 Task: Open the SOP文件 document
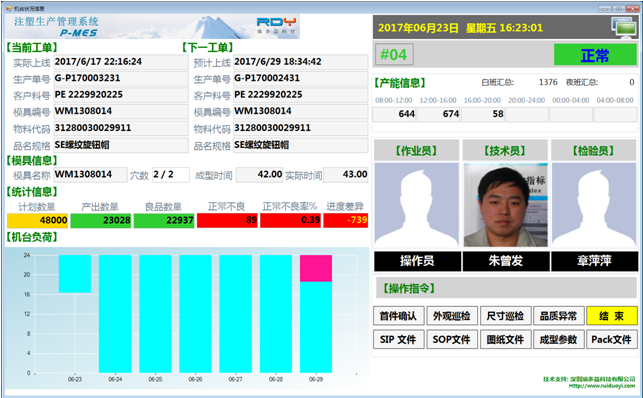click(x=452, y=339)
